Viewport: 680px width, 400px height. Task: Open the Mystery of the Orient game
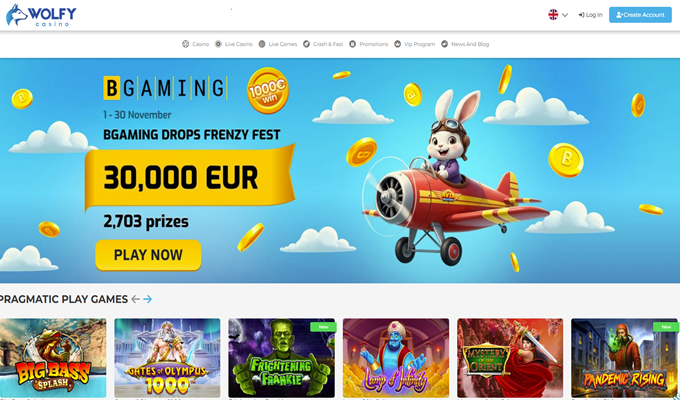coord(510,358)
